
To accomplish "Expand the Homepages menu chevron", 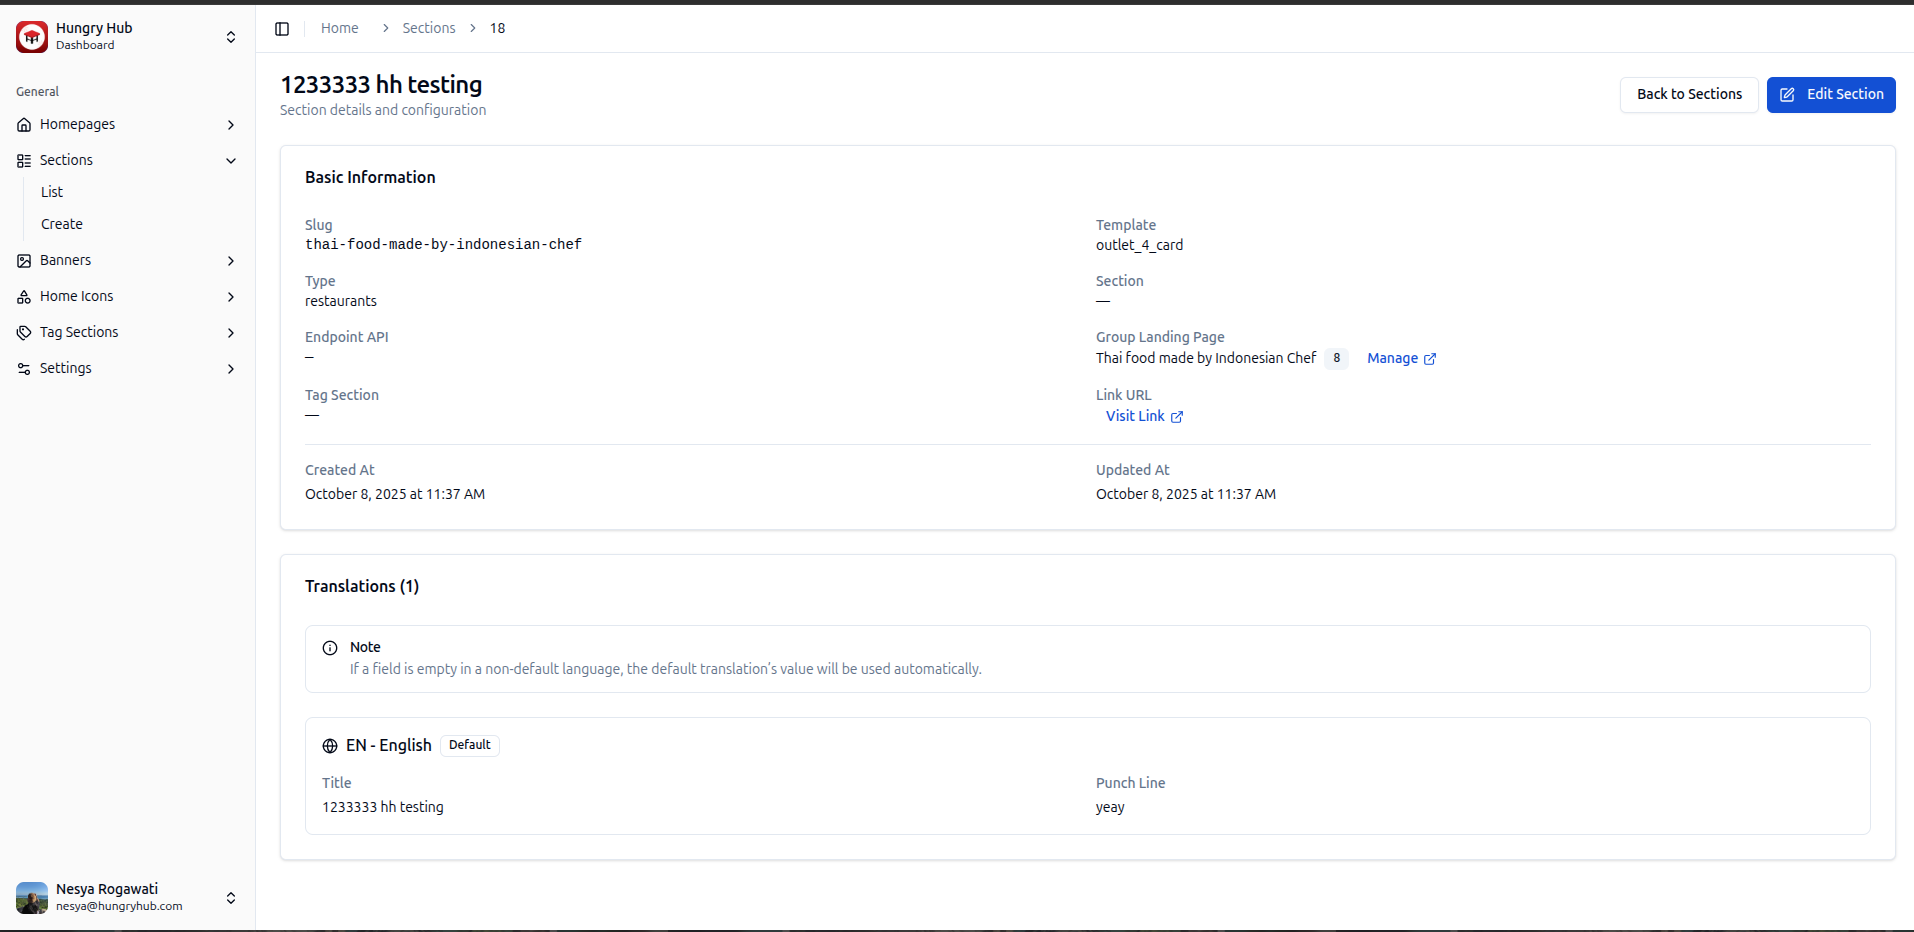I will [x=231, y=125].
